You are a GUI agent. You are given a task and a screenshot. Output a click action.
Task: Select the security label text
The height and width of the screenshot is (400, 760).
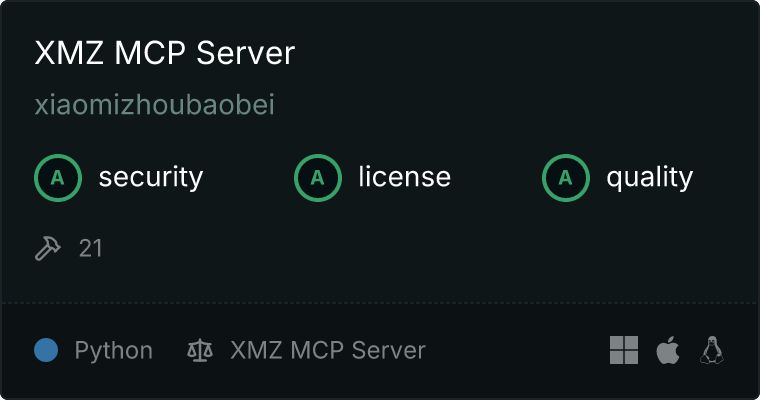pyautogui.click(x=151, y=177)
